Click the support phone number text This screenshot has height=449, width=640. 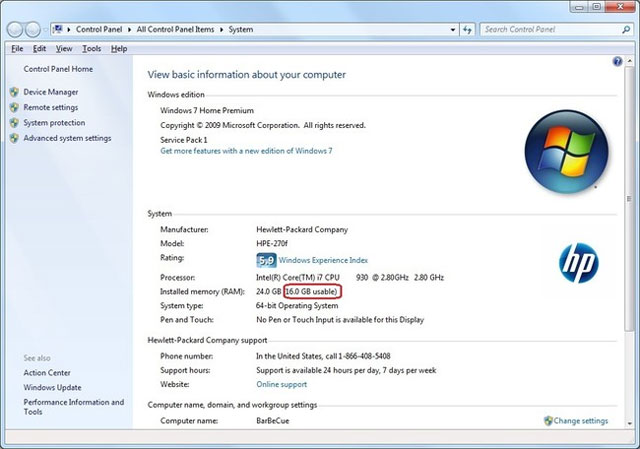[323, 356]
